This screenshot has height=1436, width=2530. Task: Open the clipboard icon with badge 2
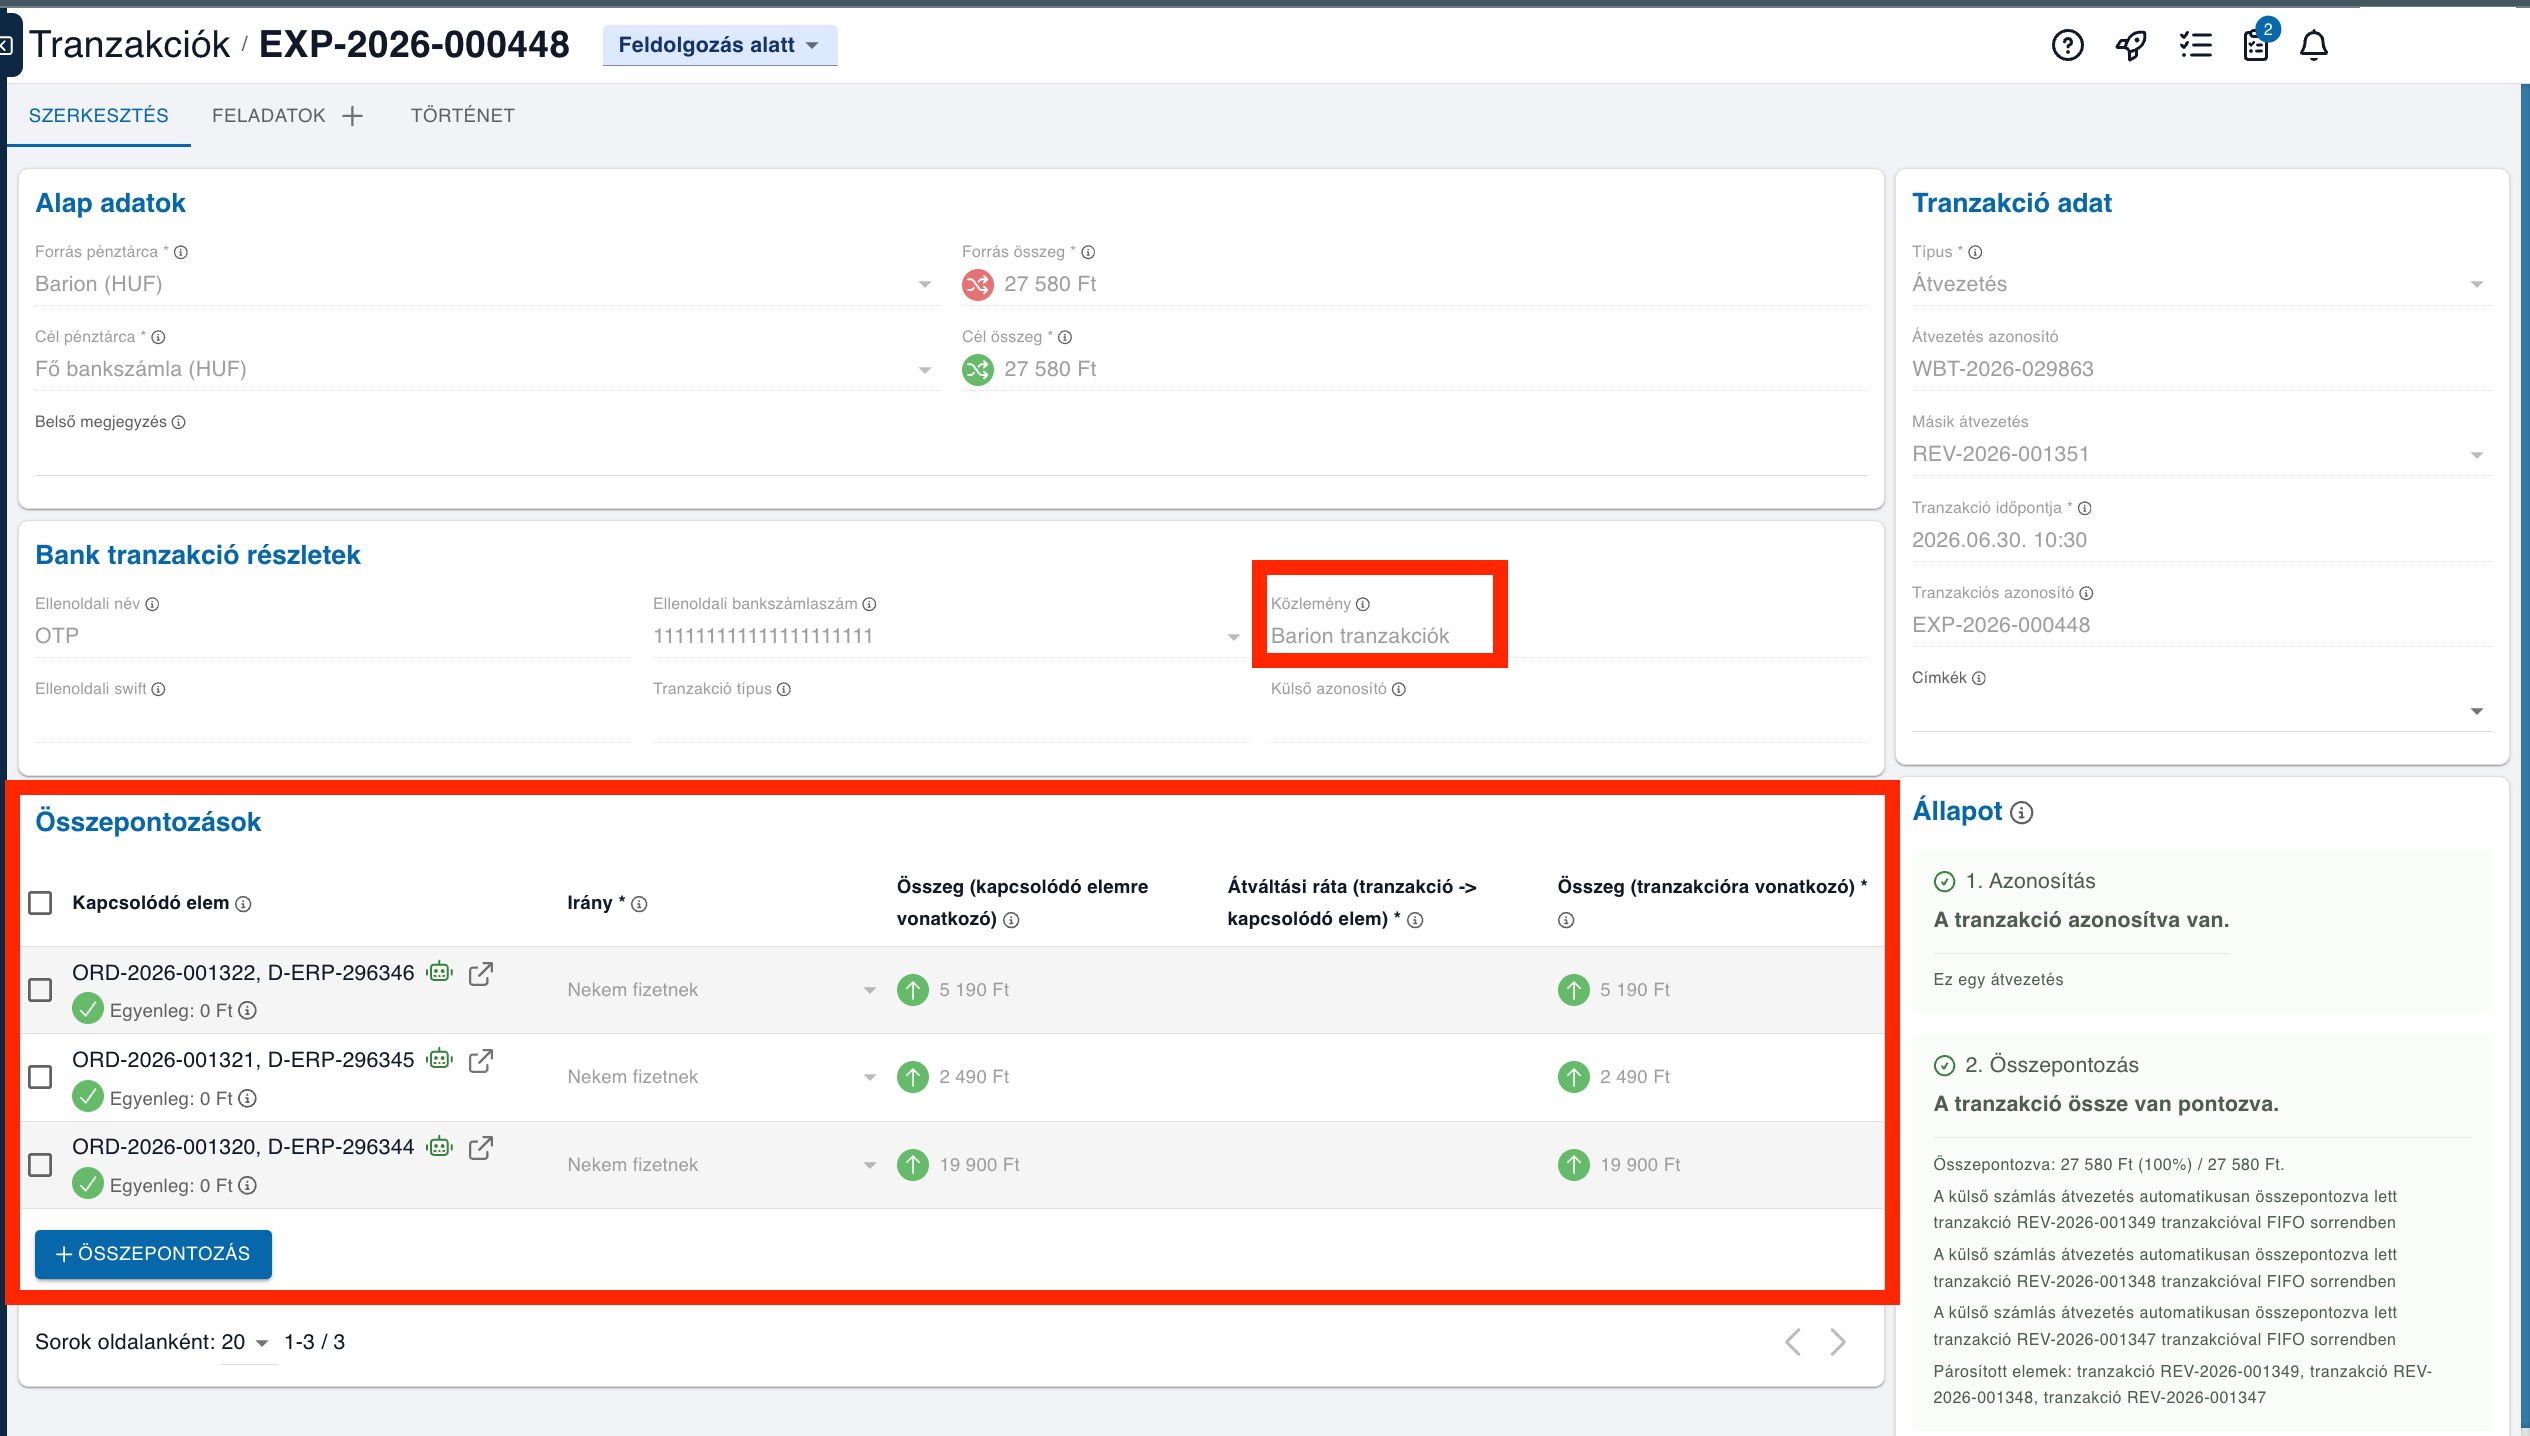pos(2257,43)
